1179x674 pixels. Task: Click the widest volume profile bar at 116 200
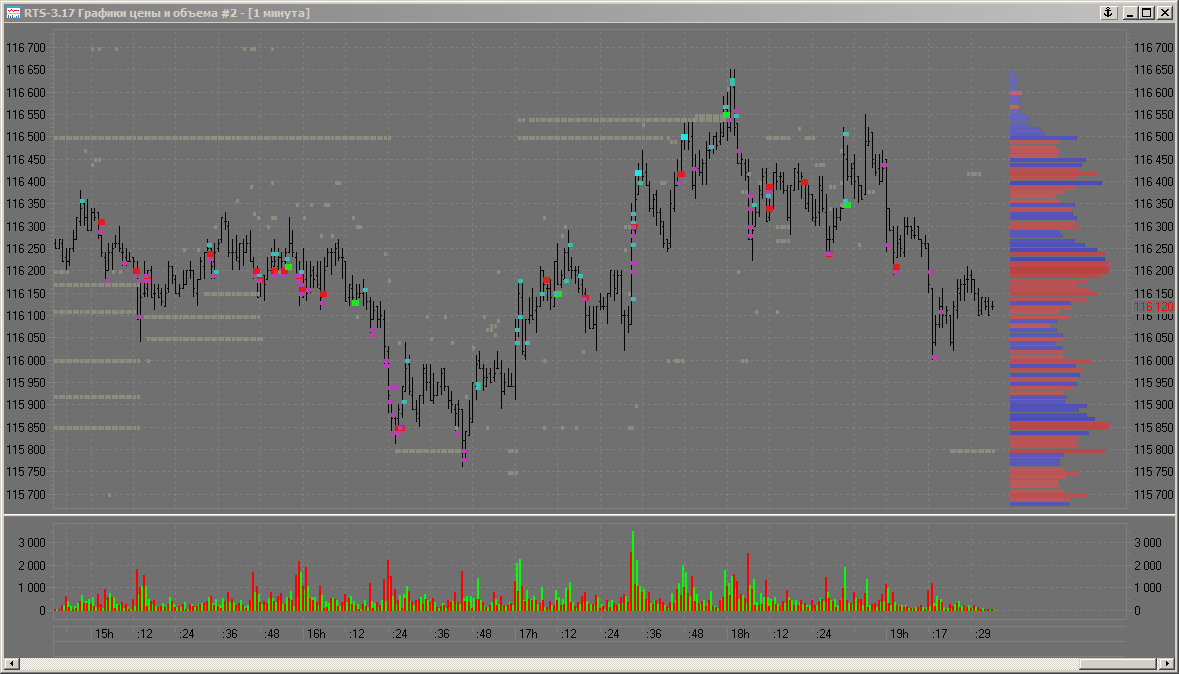(1059, 270)
